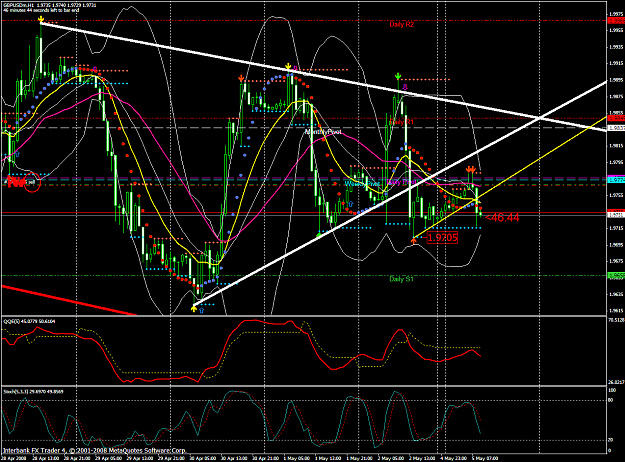Select the green Daily S1 price tag on the axis
This screenshot has width=625, height=462.
coord(616,275)
